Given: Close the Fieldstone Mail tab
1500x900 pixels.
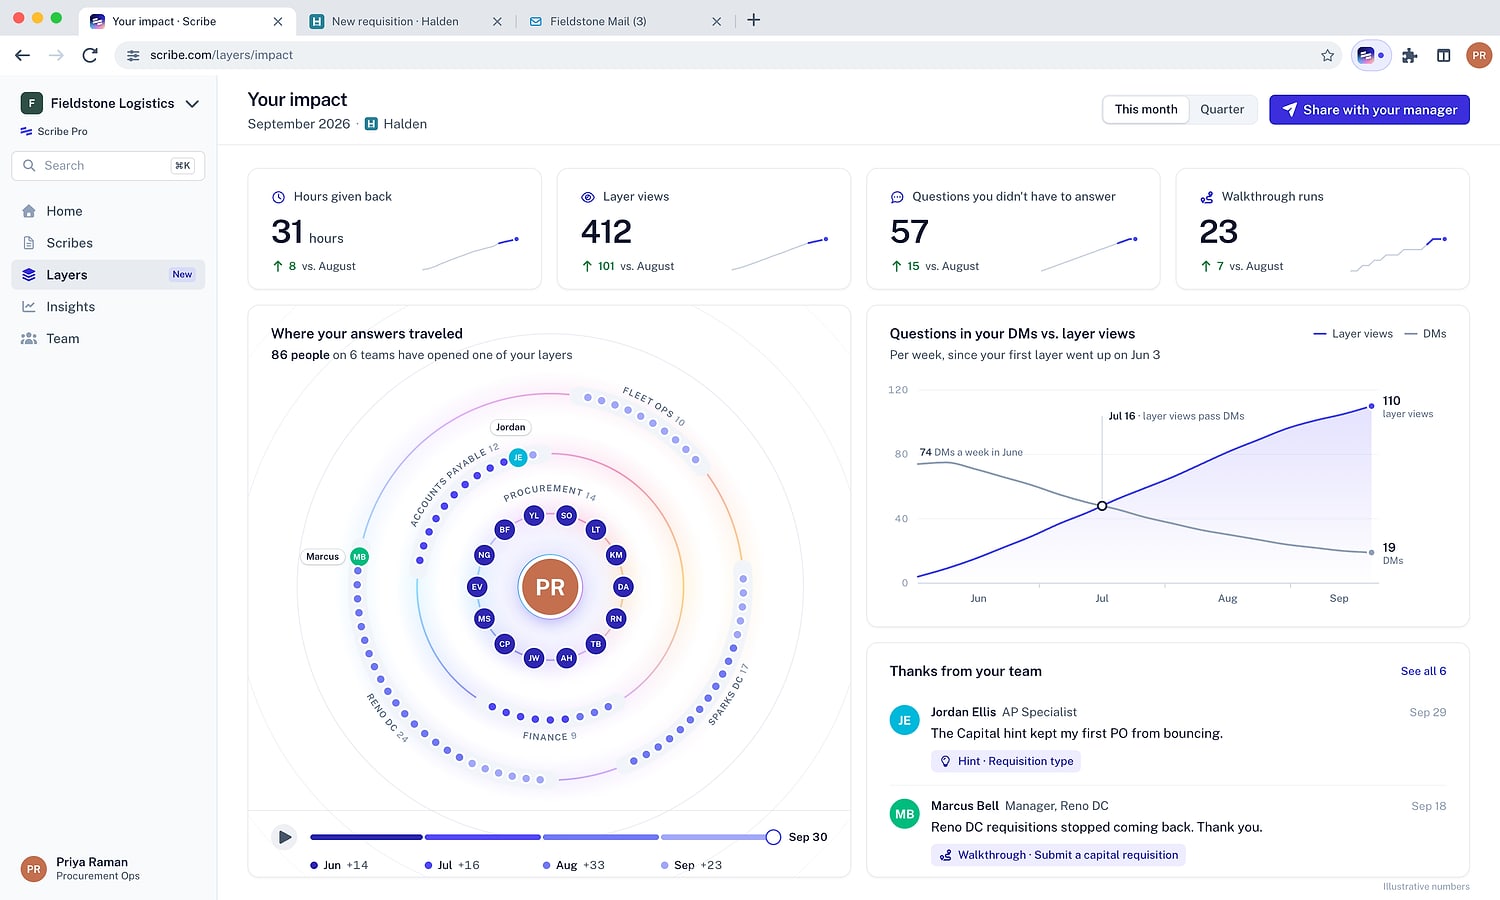Looking at the screenshot, I should (x=716, y=21).
